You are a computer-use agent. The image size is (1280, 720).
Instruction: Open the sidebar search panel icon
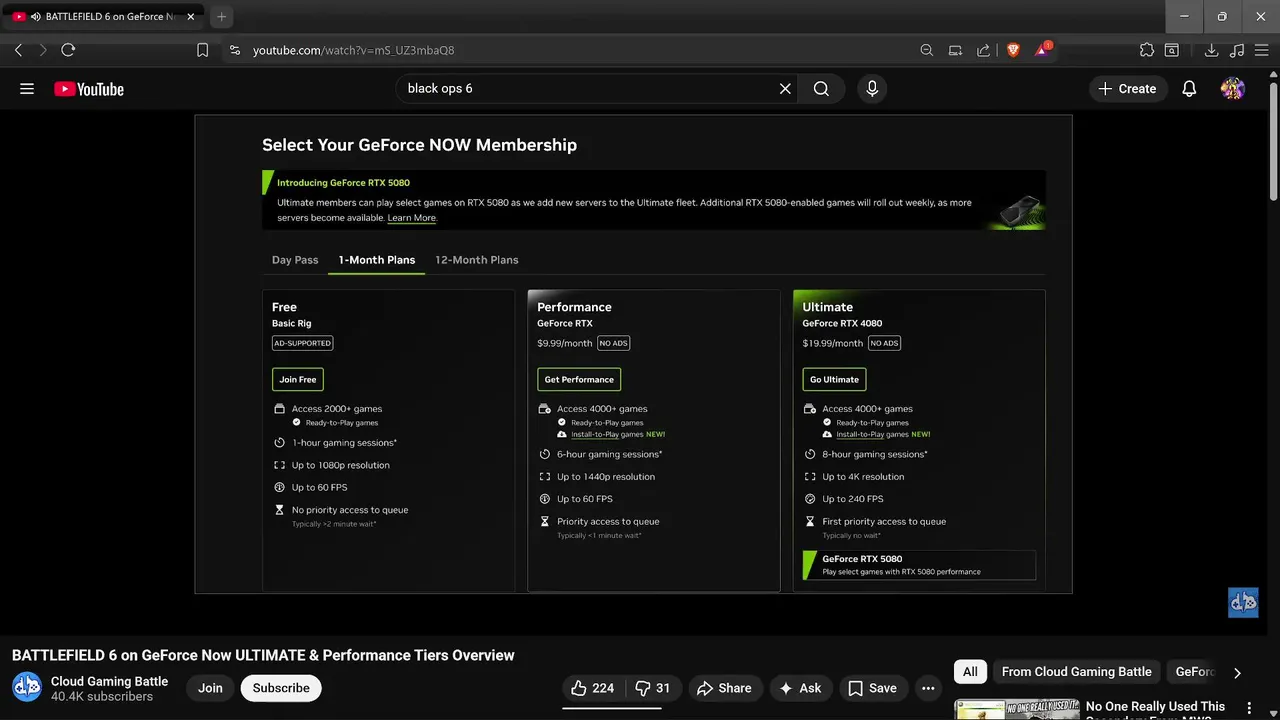(1172, 50)
